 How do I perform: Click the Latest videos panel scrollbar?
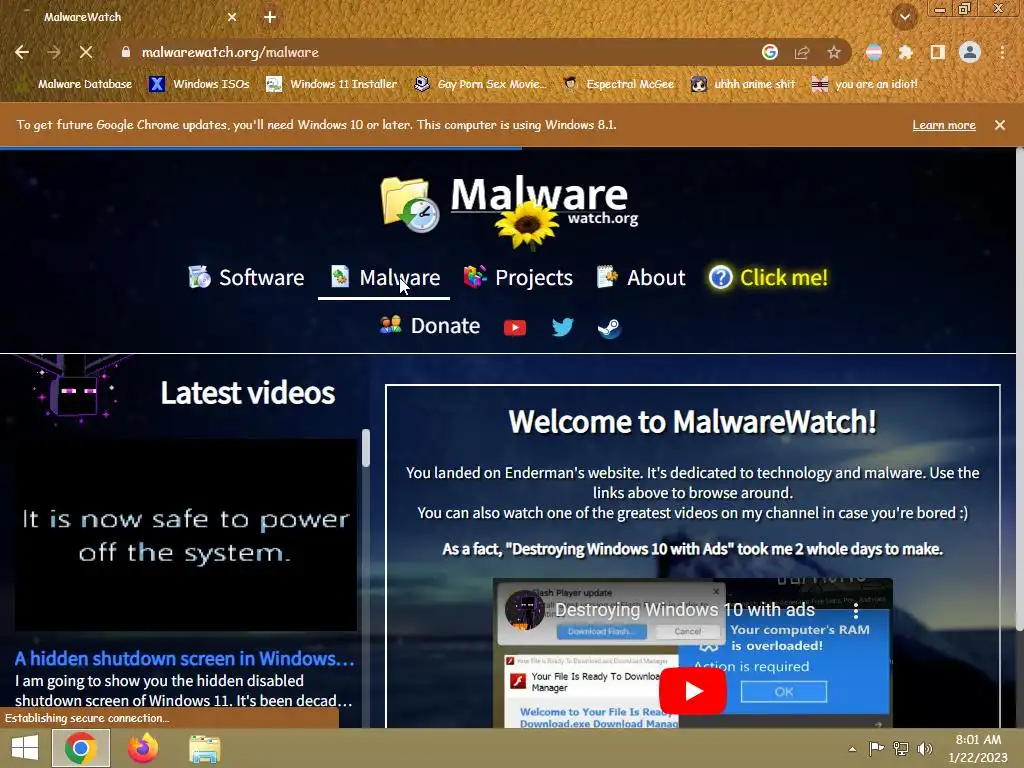click(366, 448)
